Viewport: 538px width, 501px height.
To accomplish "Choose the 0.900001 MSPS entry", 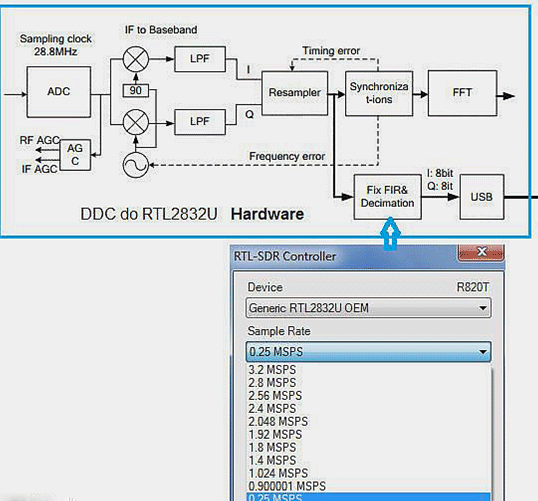I will (x=287, y=486).
